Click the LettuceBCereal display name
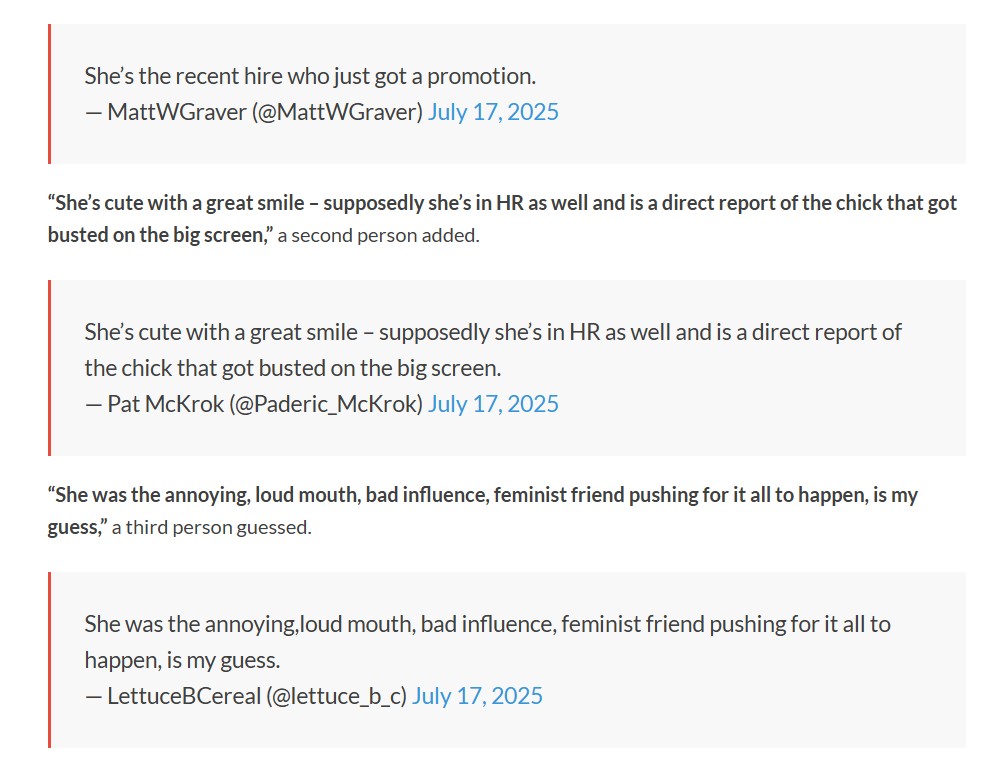The image size is (1002, 771). [184, 696]
